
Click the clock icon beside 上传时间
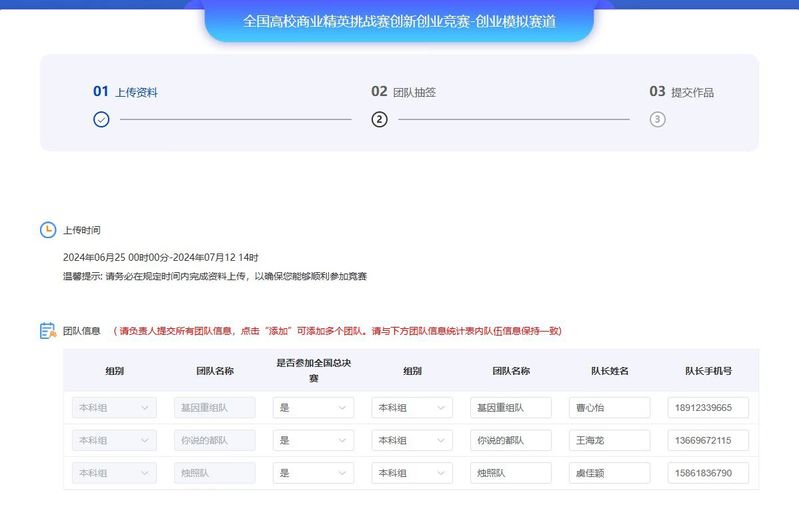[48, 230]
